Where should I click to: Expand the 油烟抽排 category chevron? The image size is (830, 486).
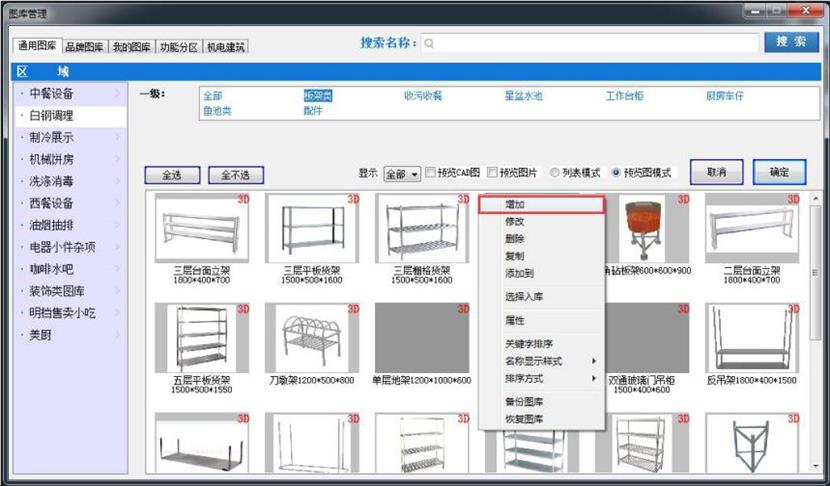[x=118, y=226]
